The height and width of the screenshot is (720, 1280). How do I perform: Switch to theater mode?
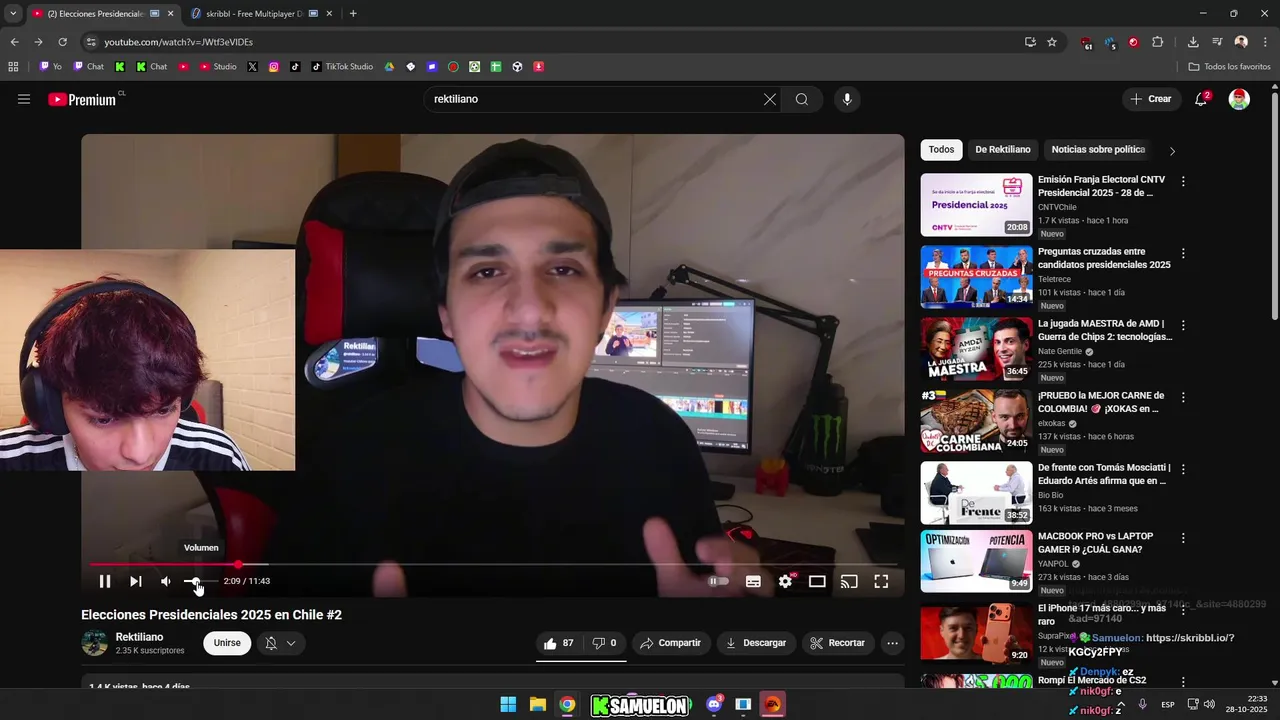tap(817, 581)
